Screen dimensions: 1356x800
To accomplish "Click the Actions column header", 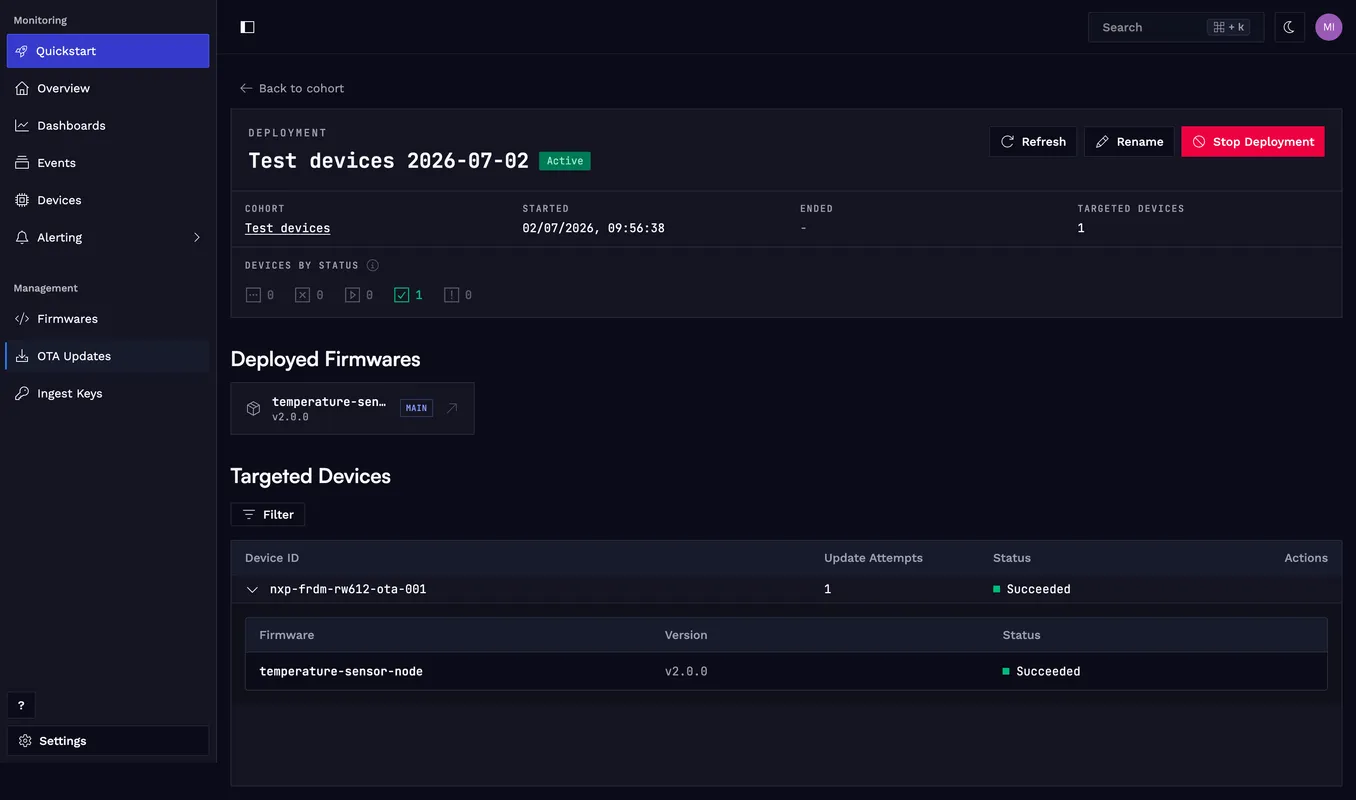I will tap(1306, 558).
